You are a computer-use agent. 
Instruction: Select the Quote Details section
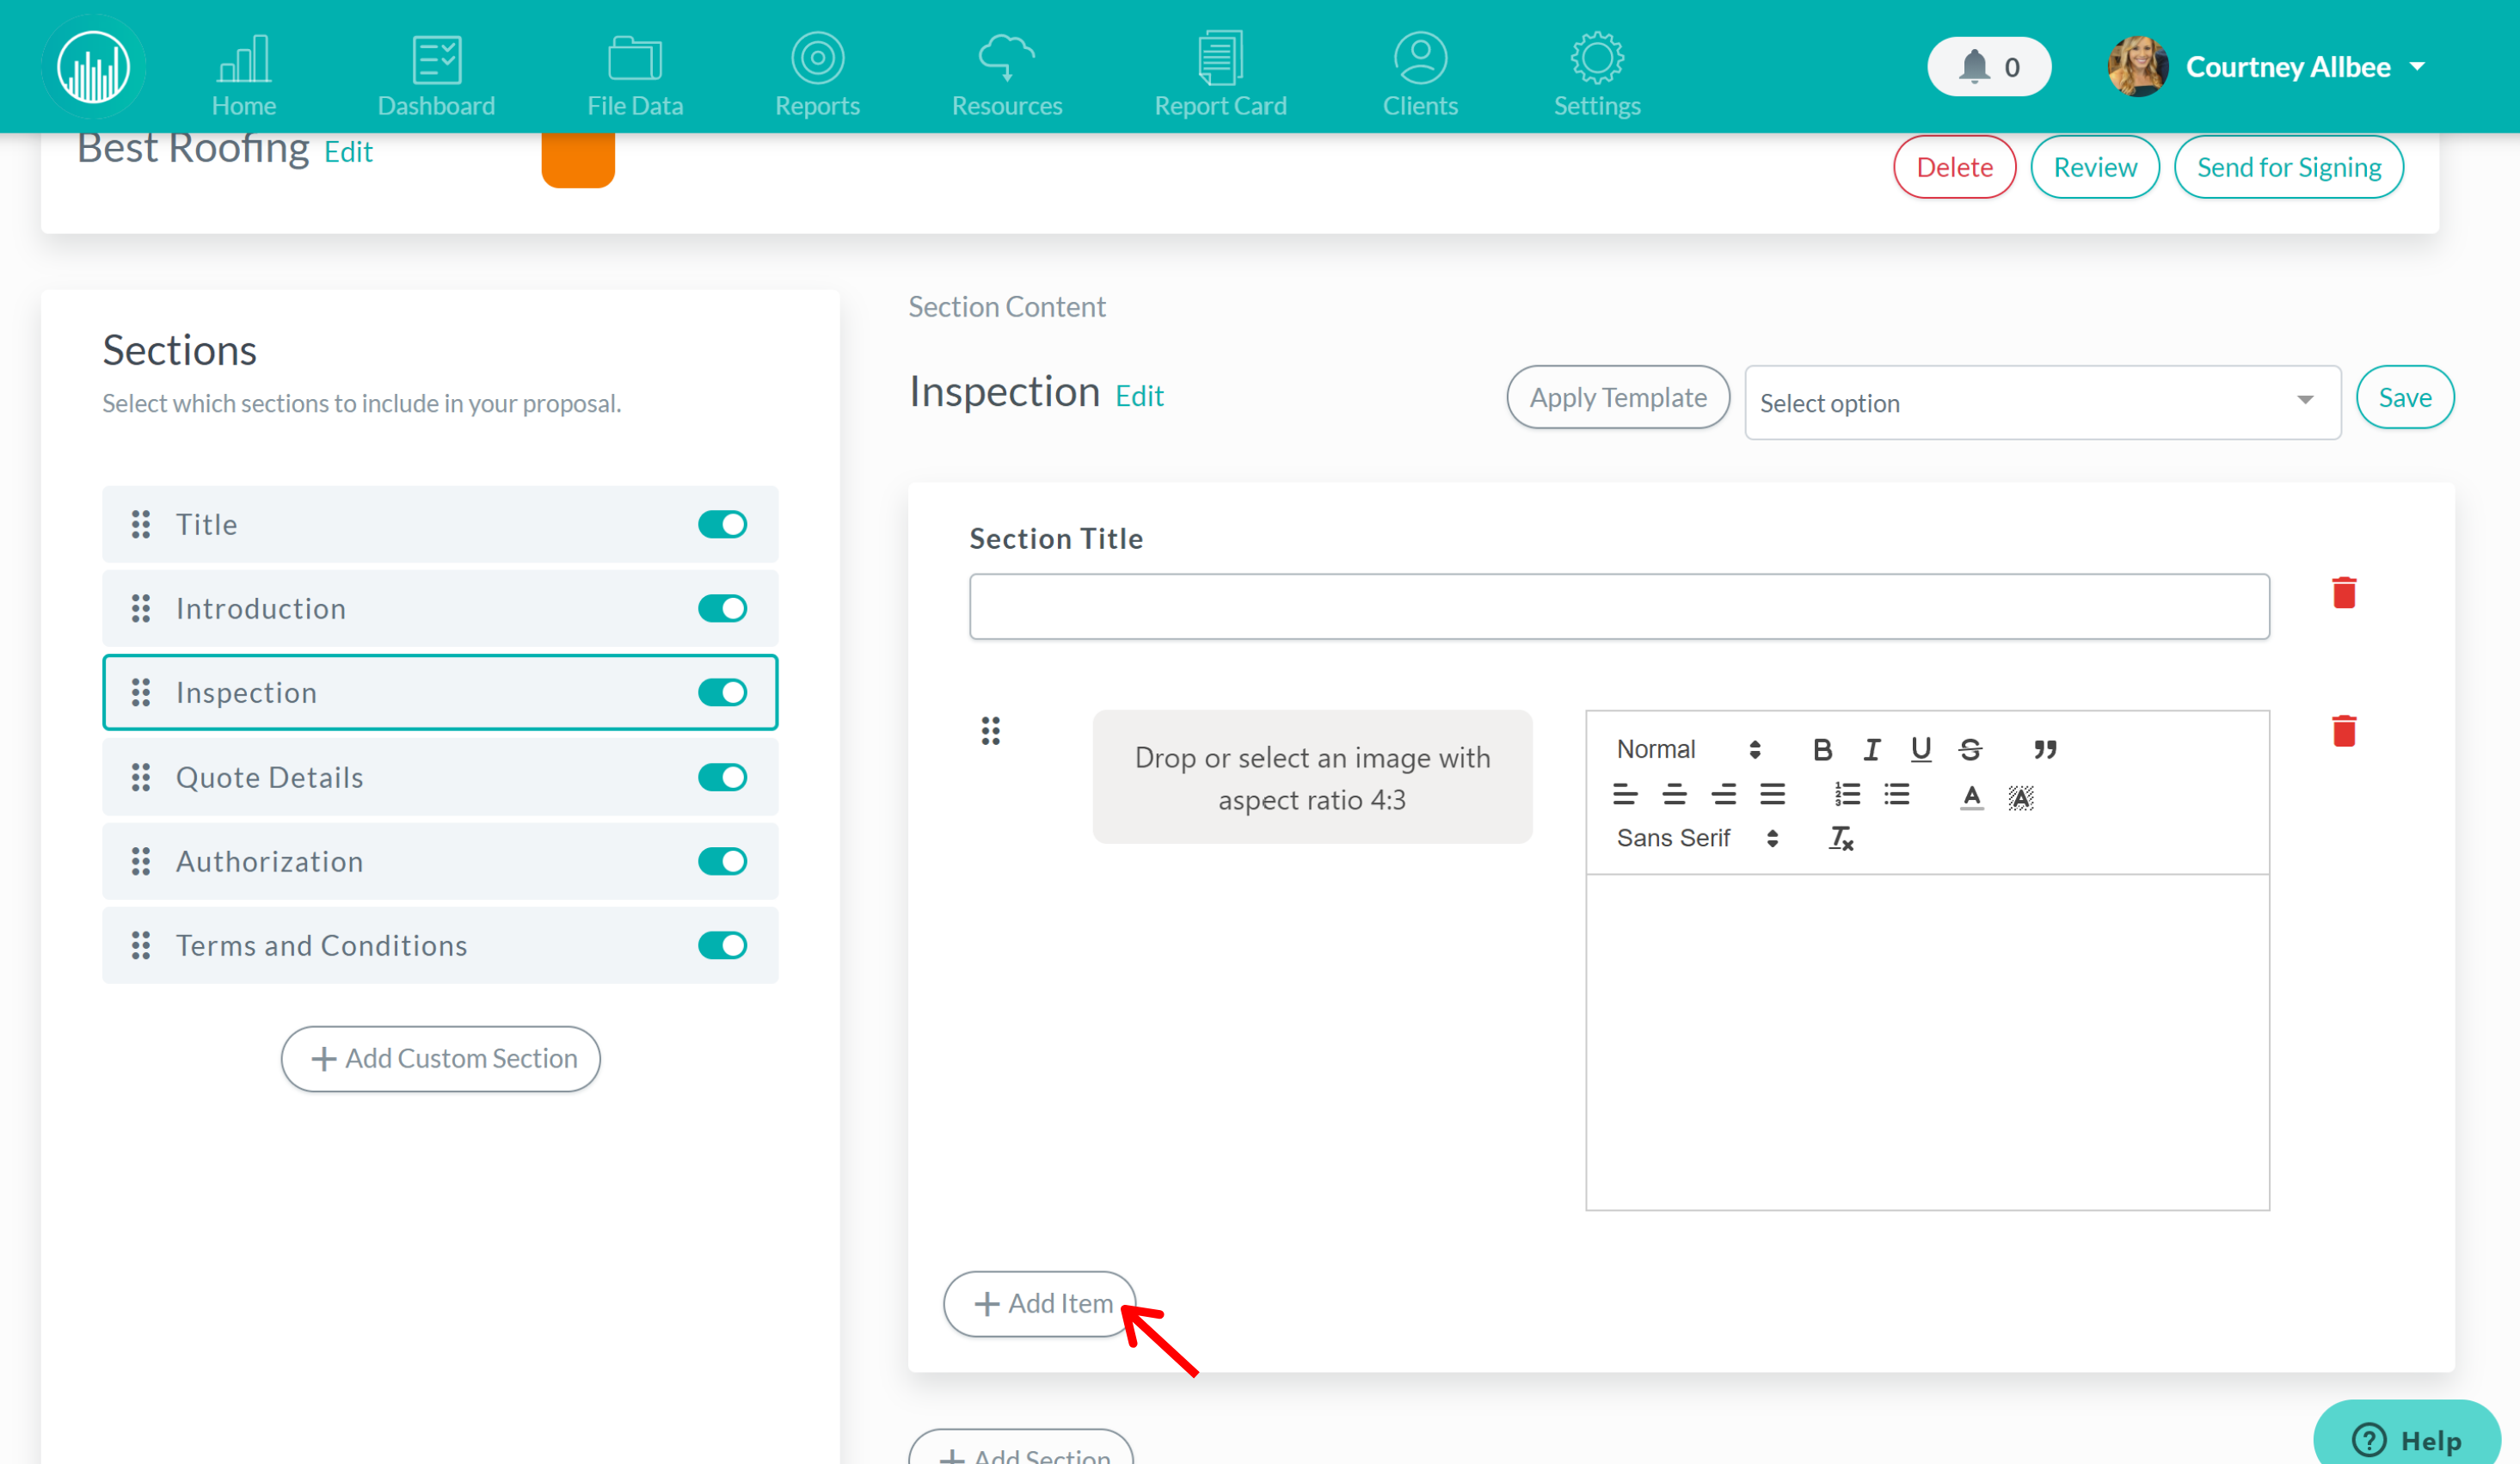440,777
